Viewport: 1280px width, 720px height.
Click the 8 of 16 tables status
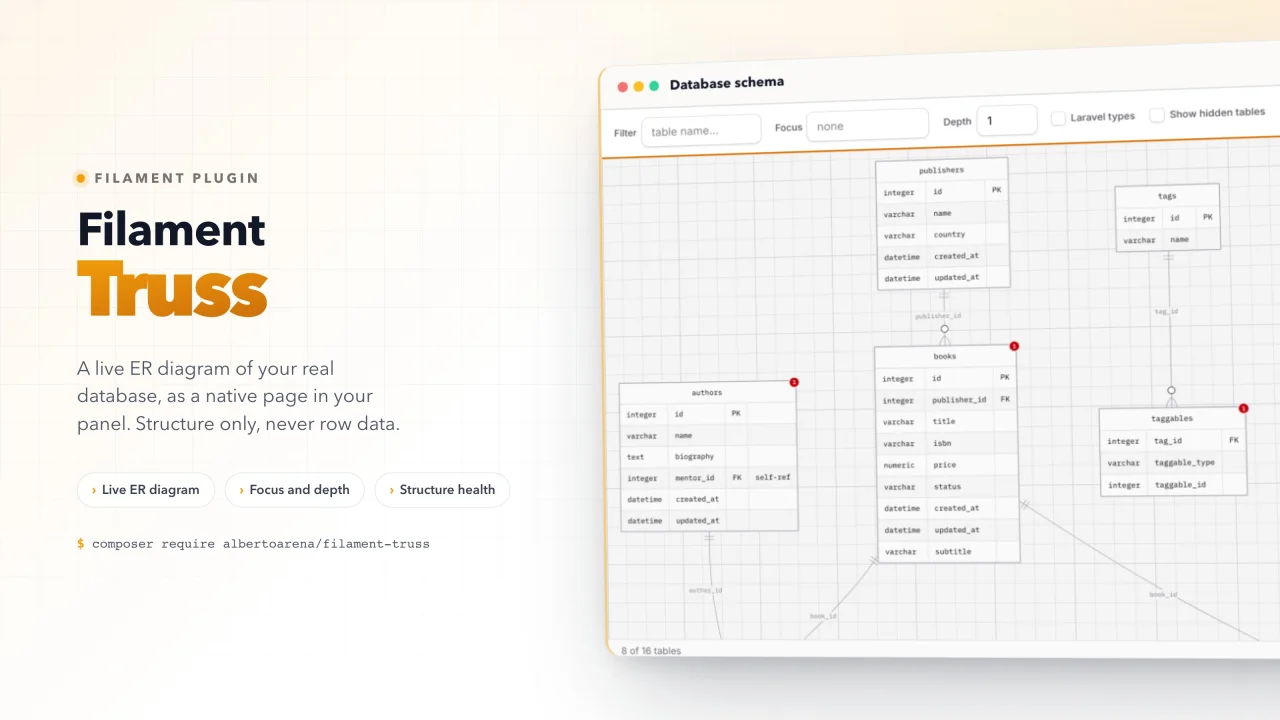651,651
